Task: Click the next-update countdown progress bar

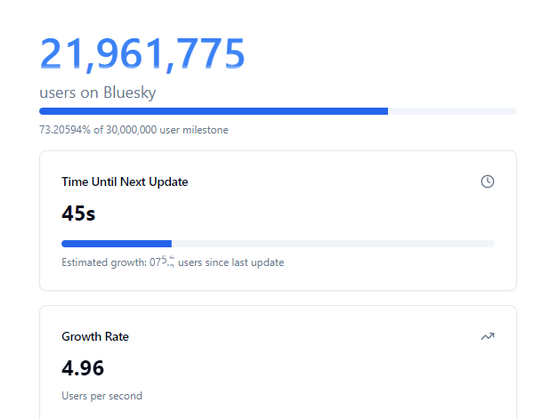Action: (278, 244)
